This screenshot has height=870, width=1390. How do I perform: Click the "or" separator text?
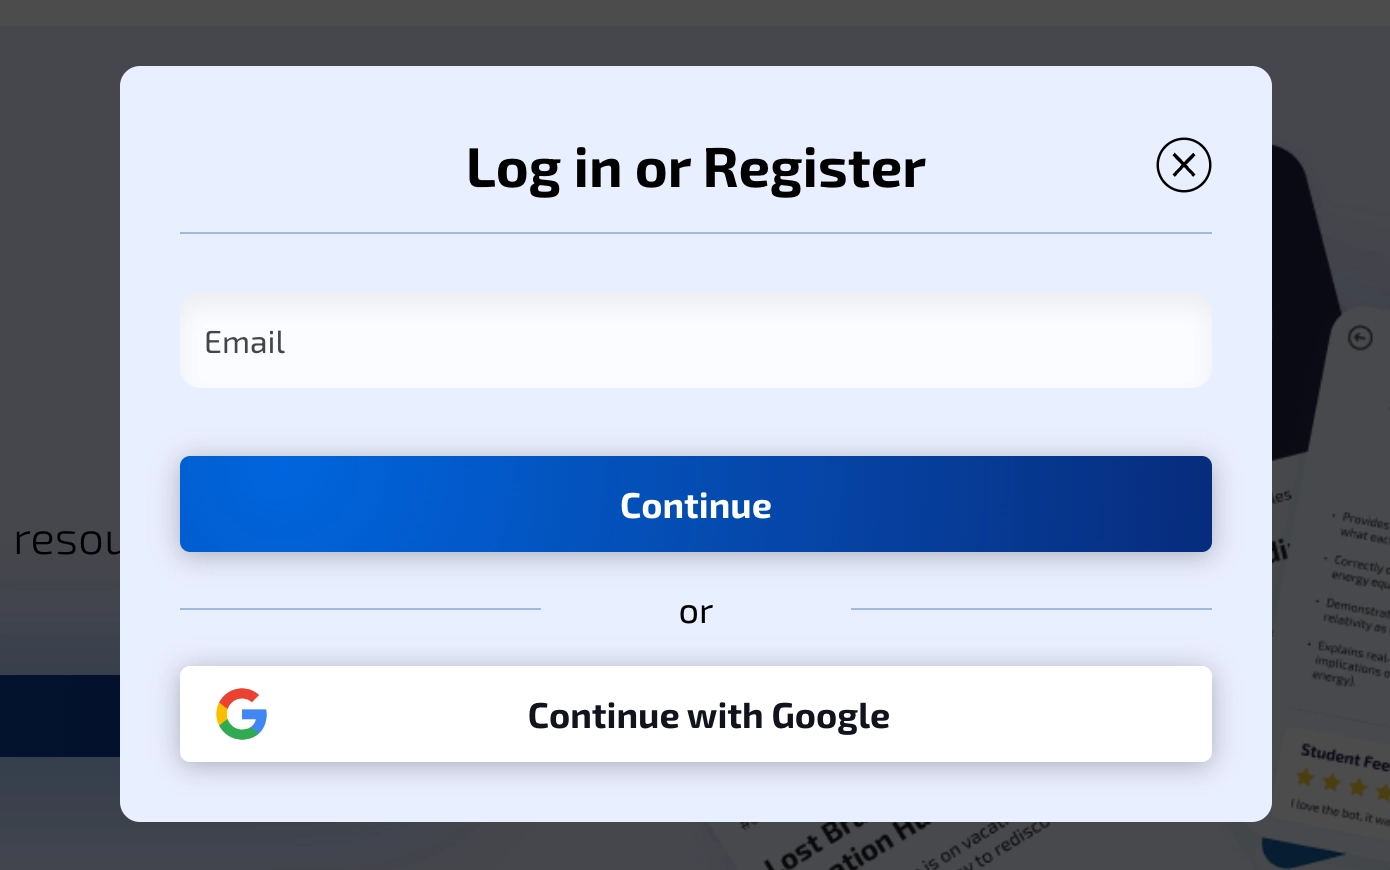click(x=696, y=611)
